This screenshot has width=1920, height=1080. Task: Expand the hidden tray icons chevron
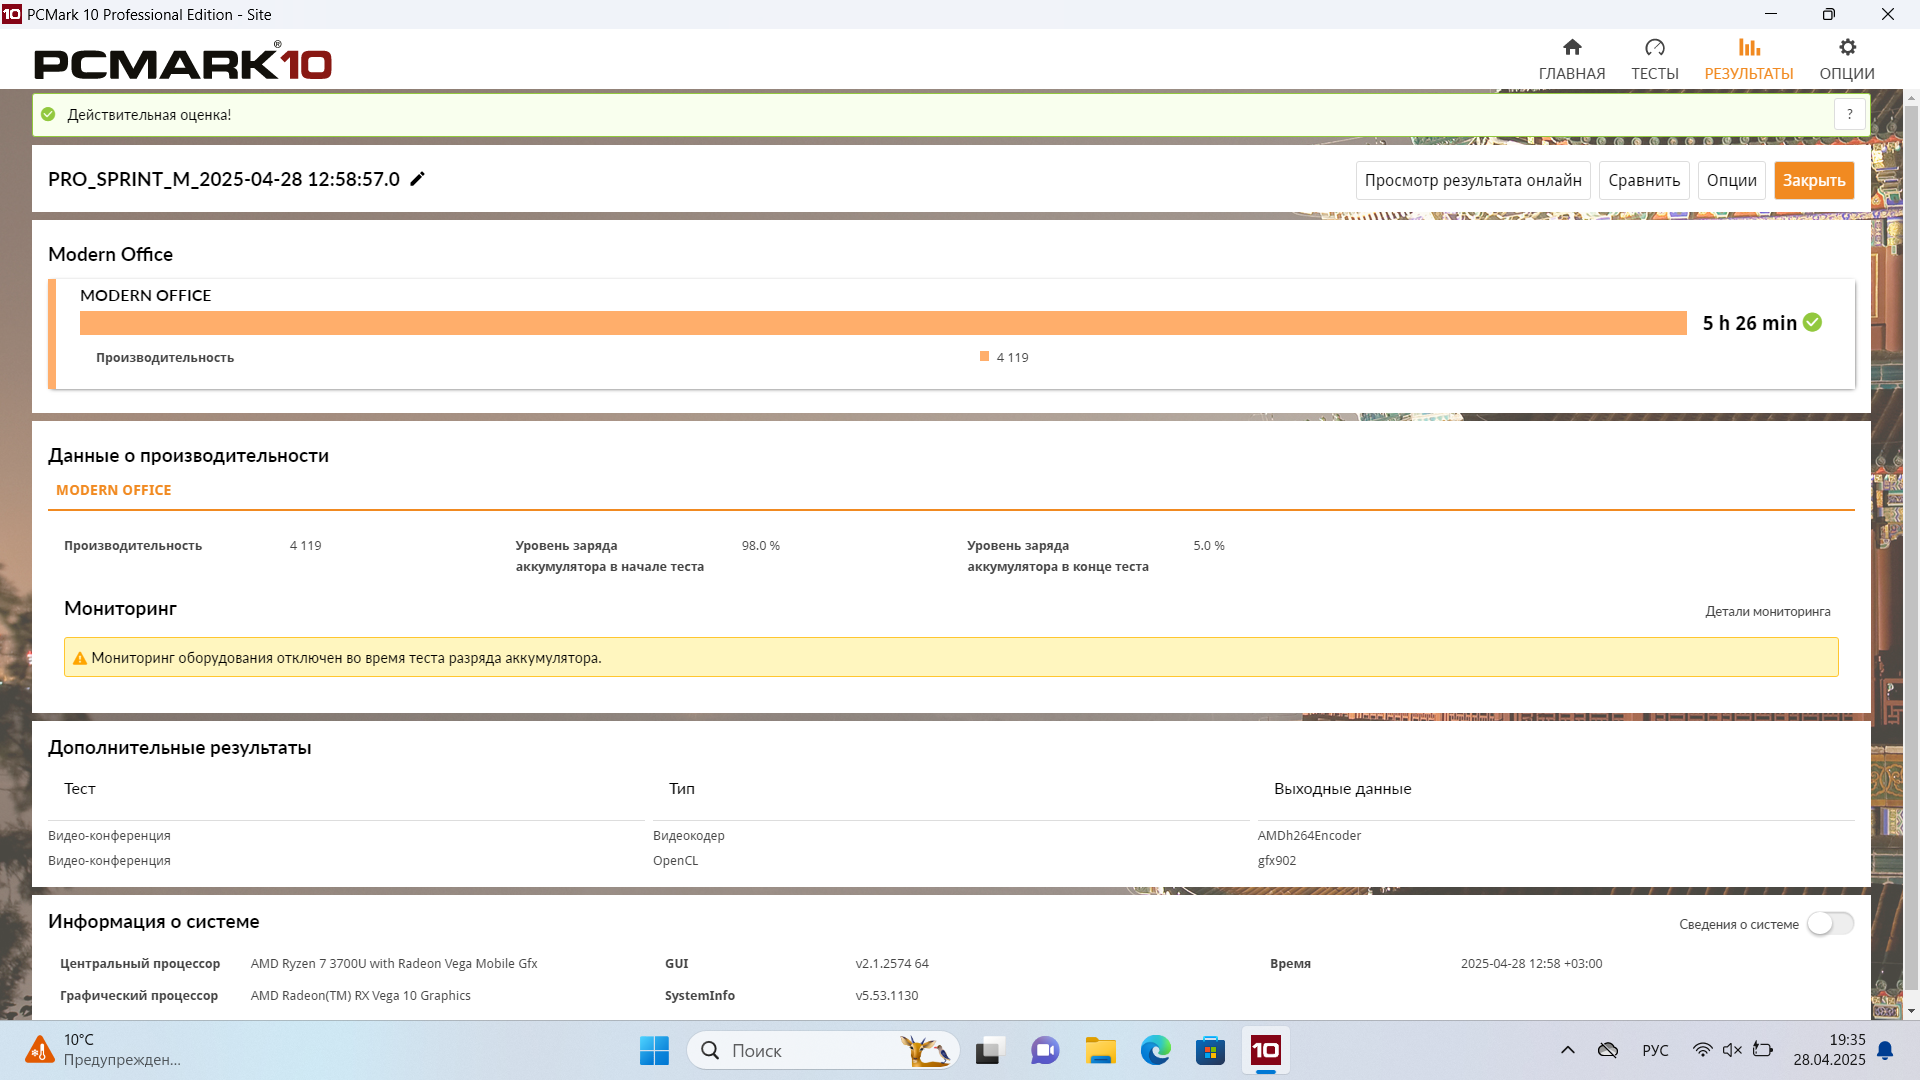(x=1568, y=1051)
